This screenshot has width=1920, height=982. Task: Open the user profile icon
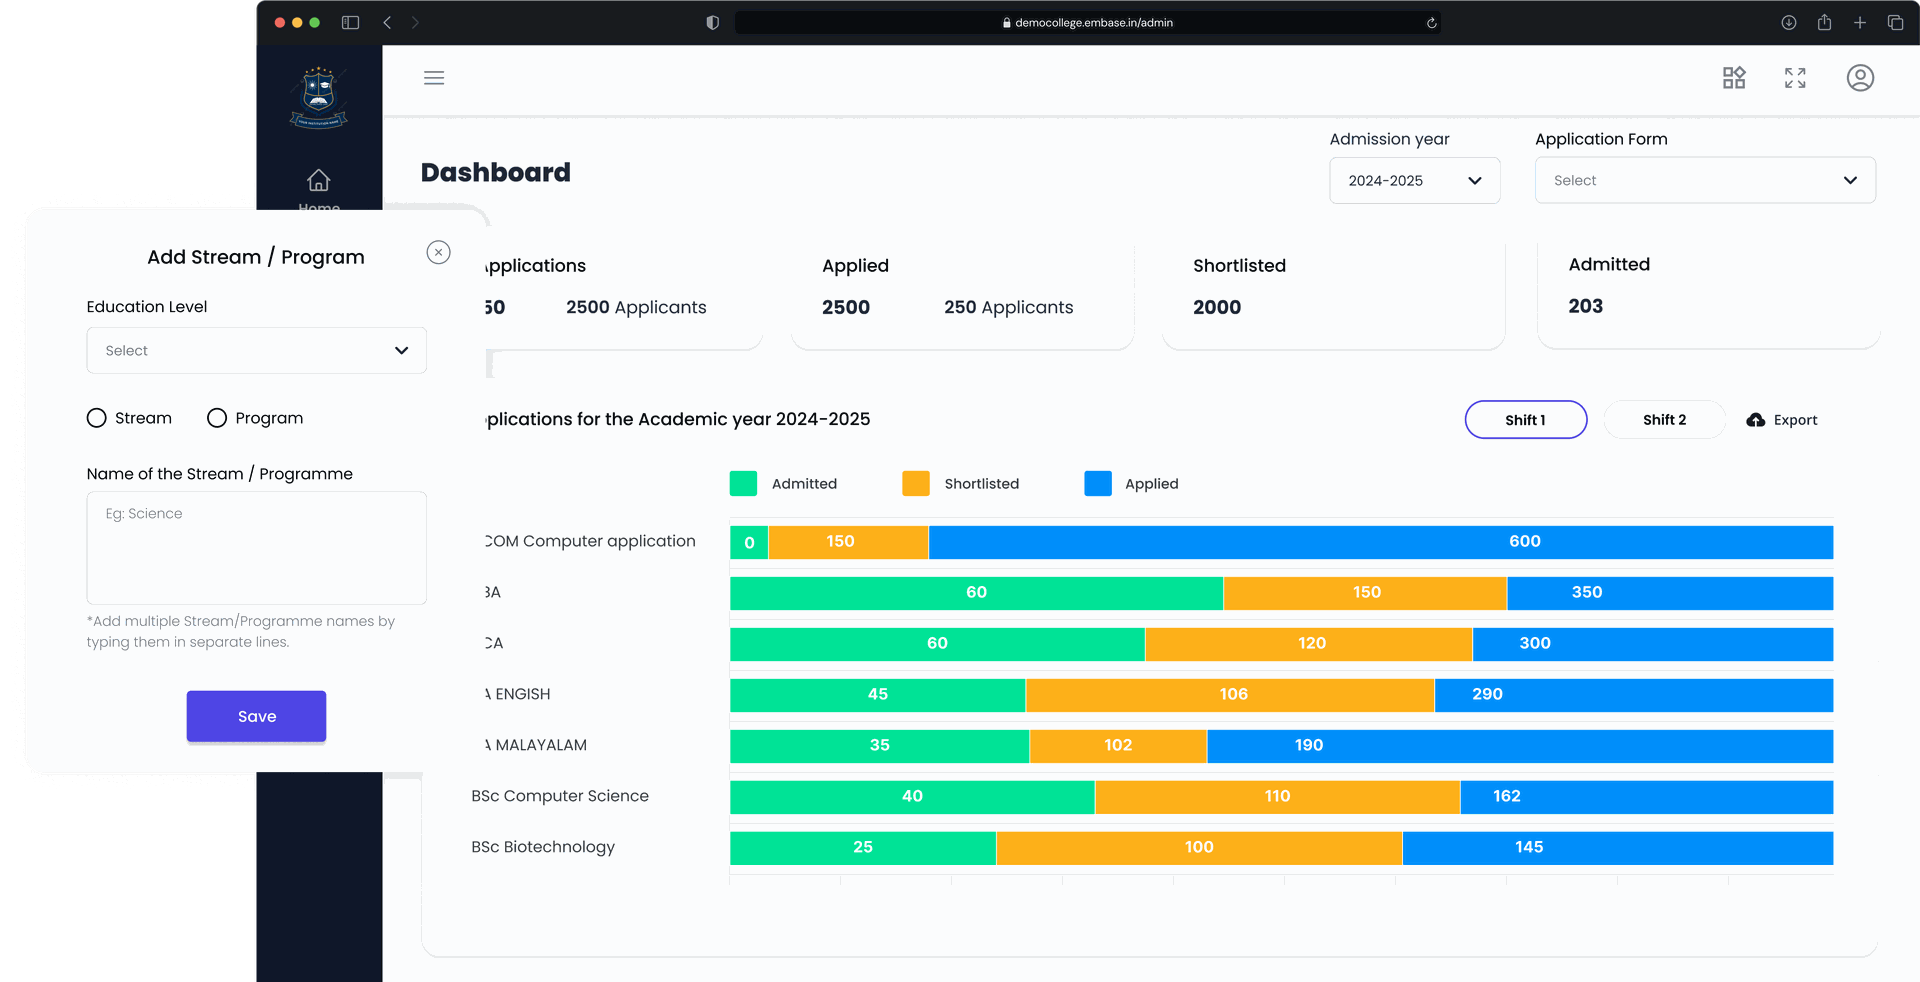1860,78
